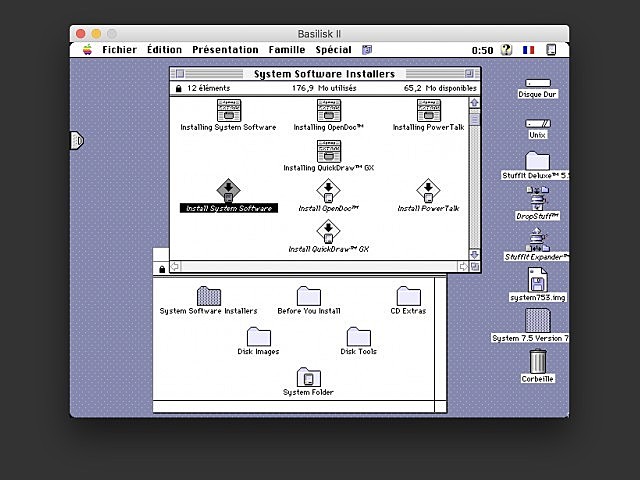The width and height of the screenshot is (640, 480).
Task: Click the '176,9 Mo utilisés' text
Action: click(x=324, y=88)
